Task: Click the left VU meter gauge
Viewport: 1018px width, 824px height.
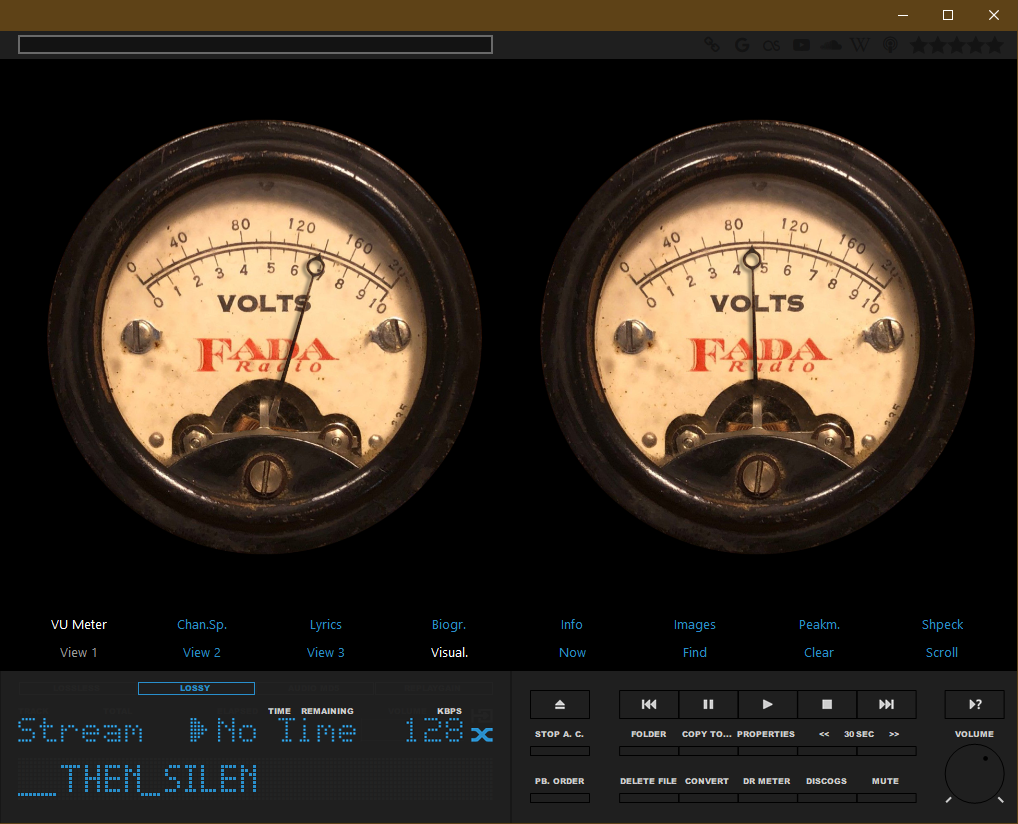Action: pos(265,336)
